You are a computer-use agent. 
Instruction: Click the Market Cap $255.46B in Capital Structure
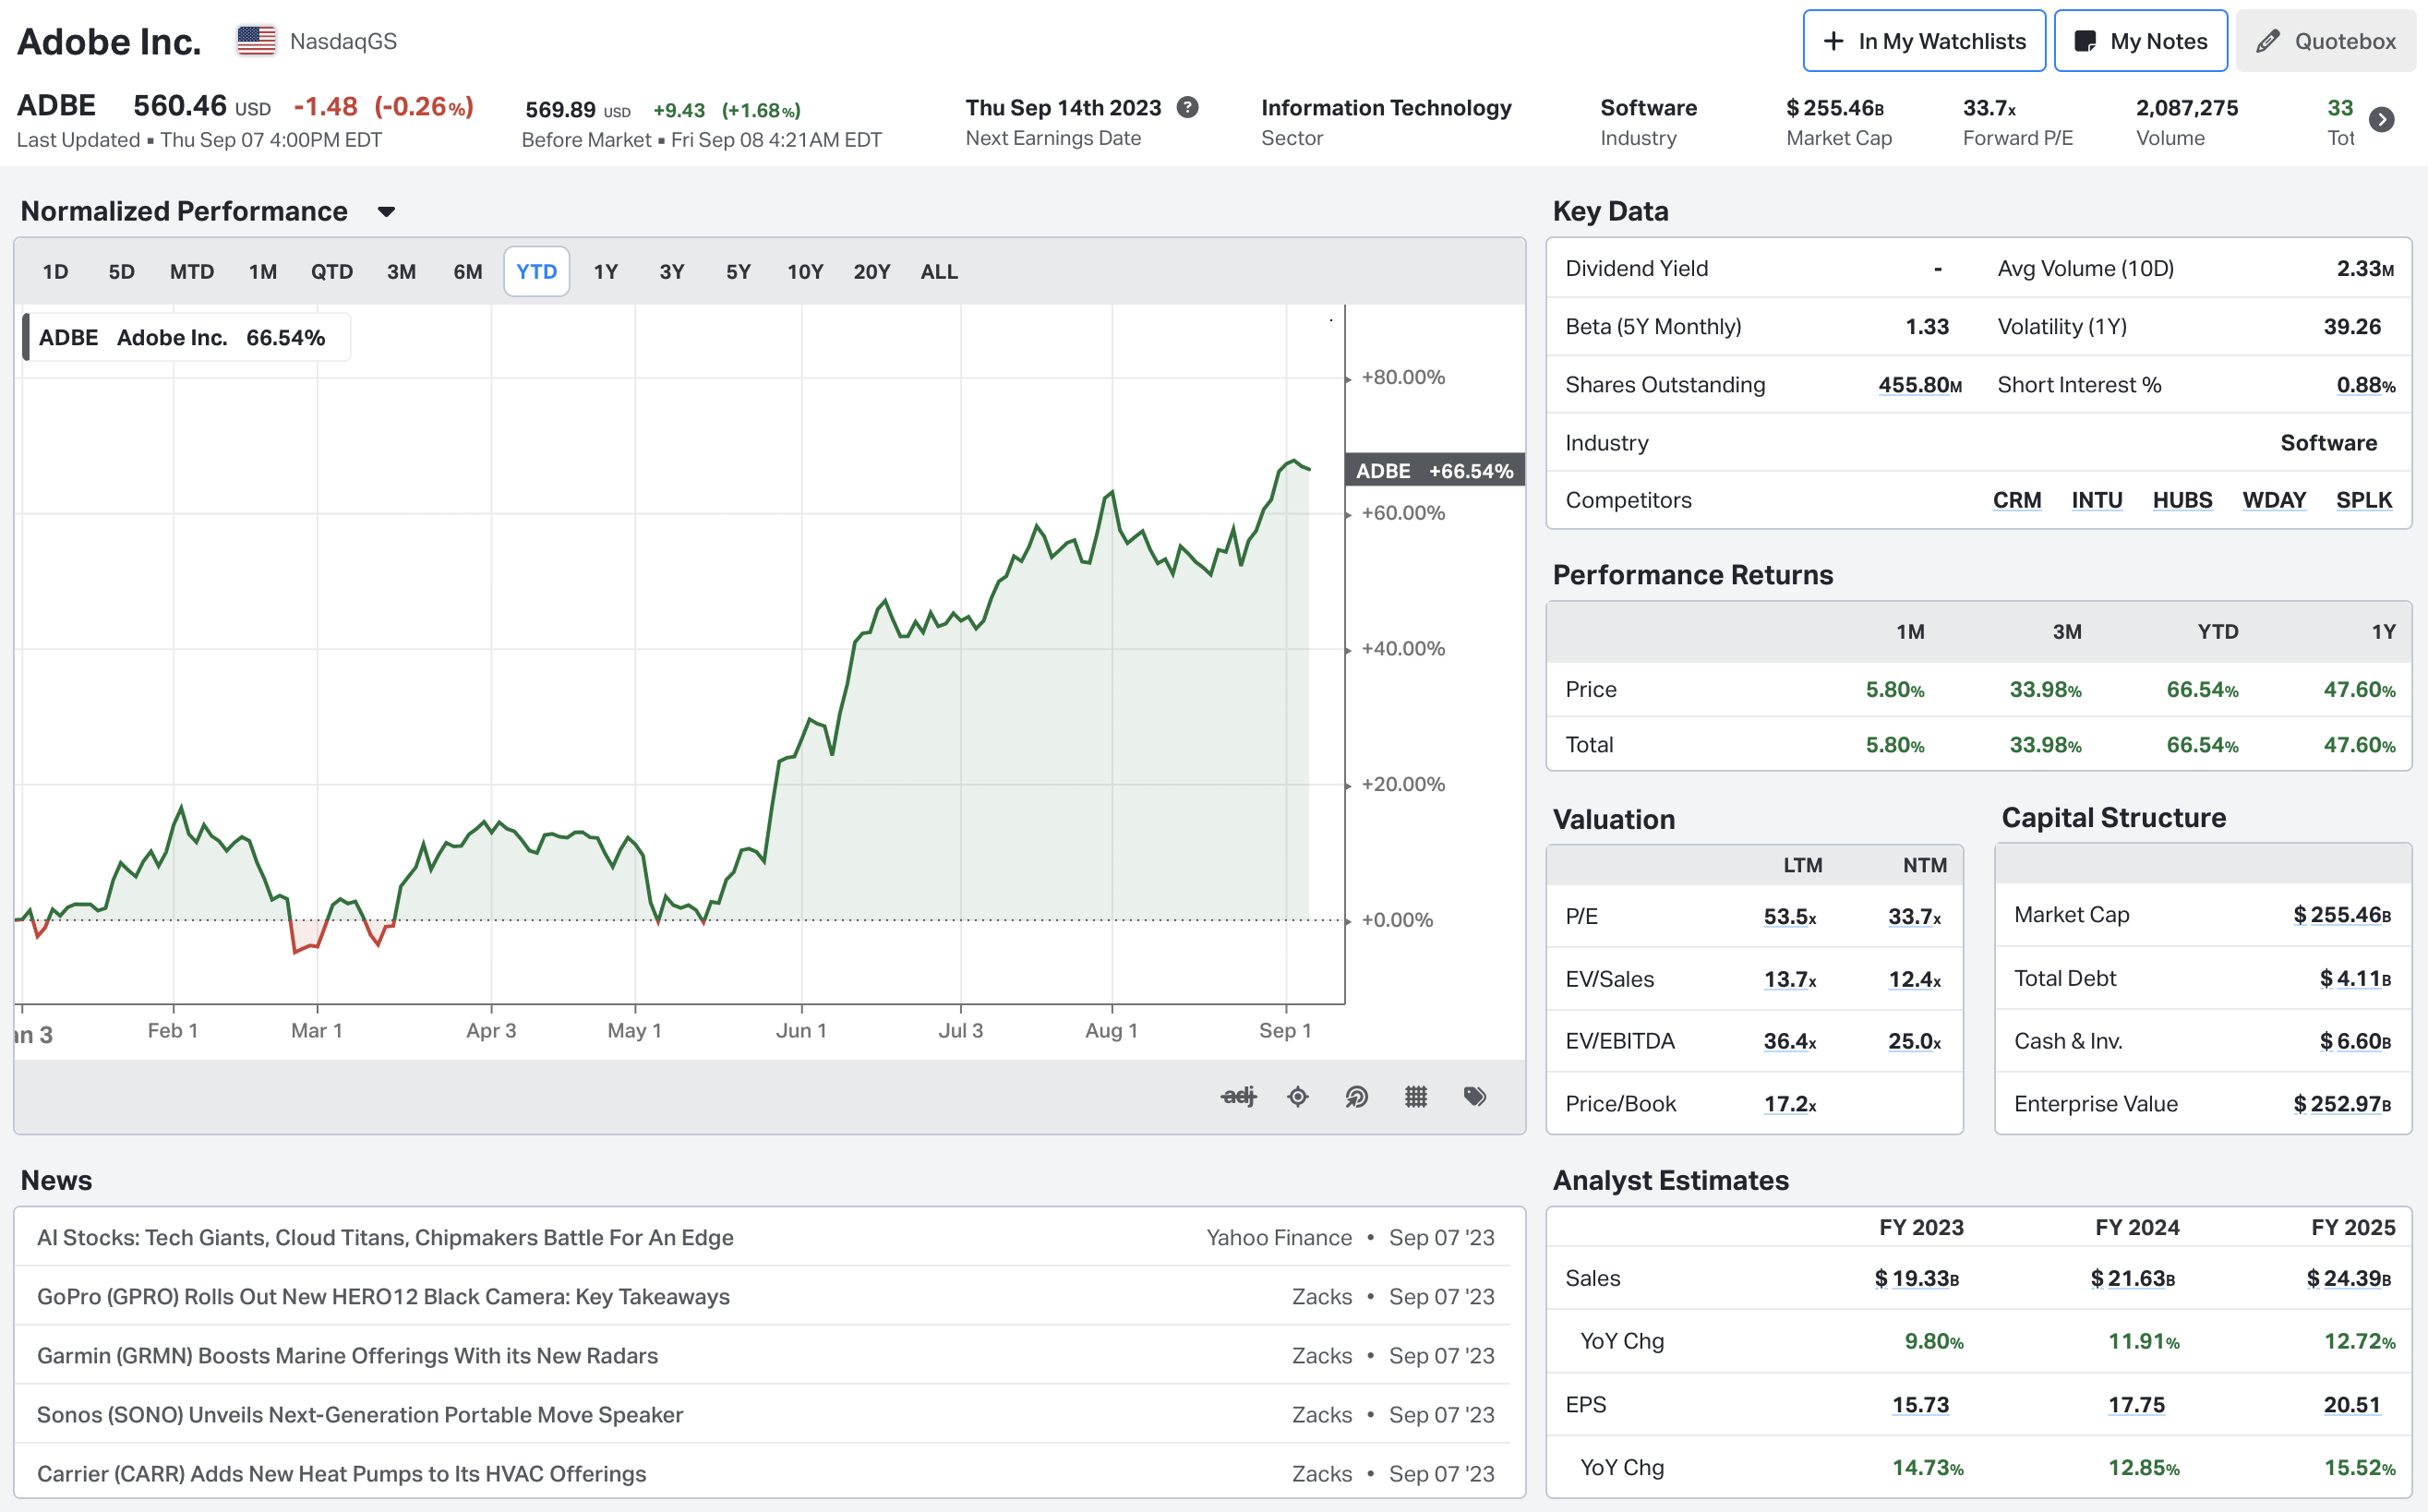point(2342,915)
